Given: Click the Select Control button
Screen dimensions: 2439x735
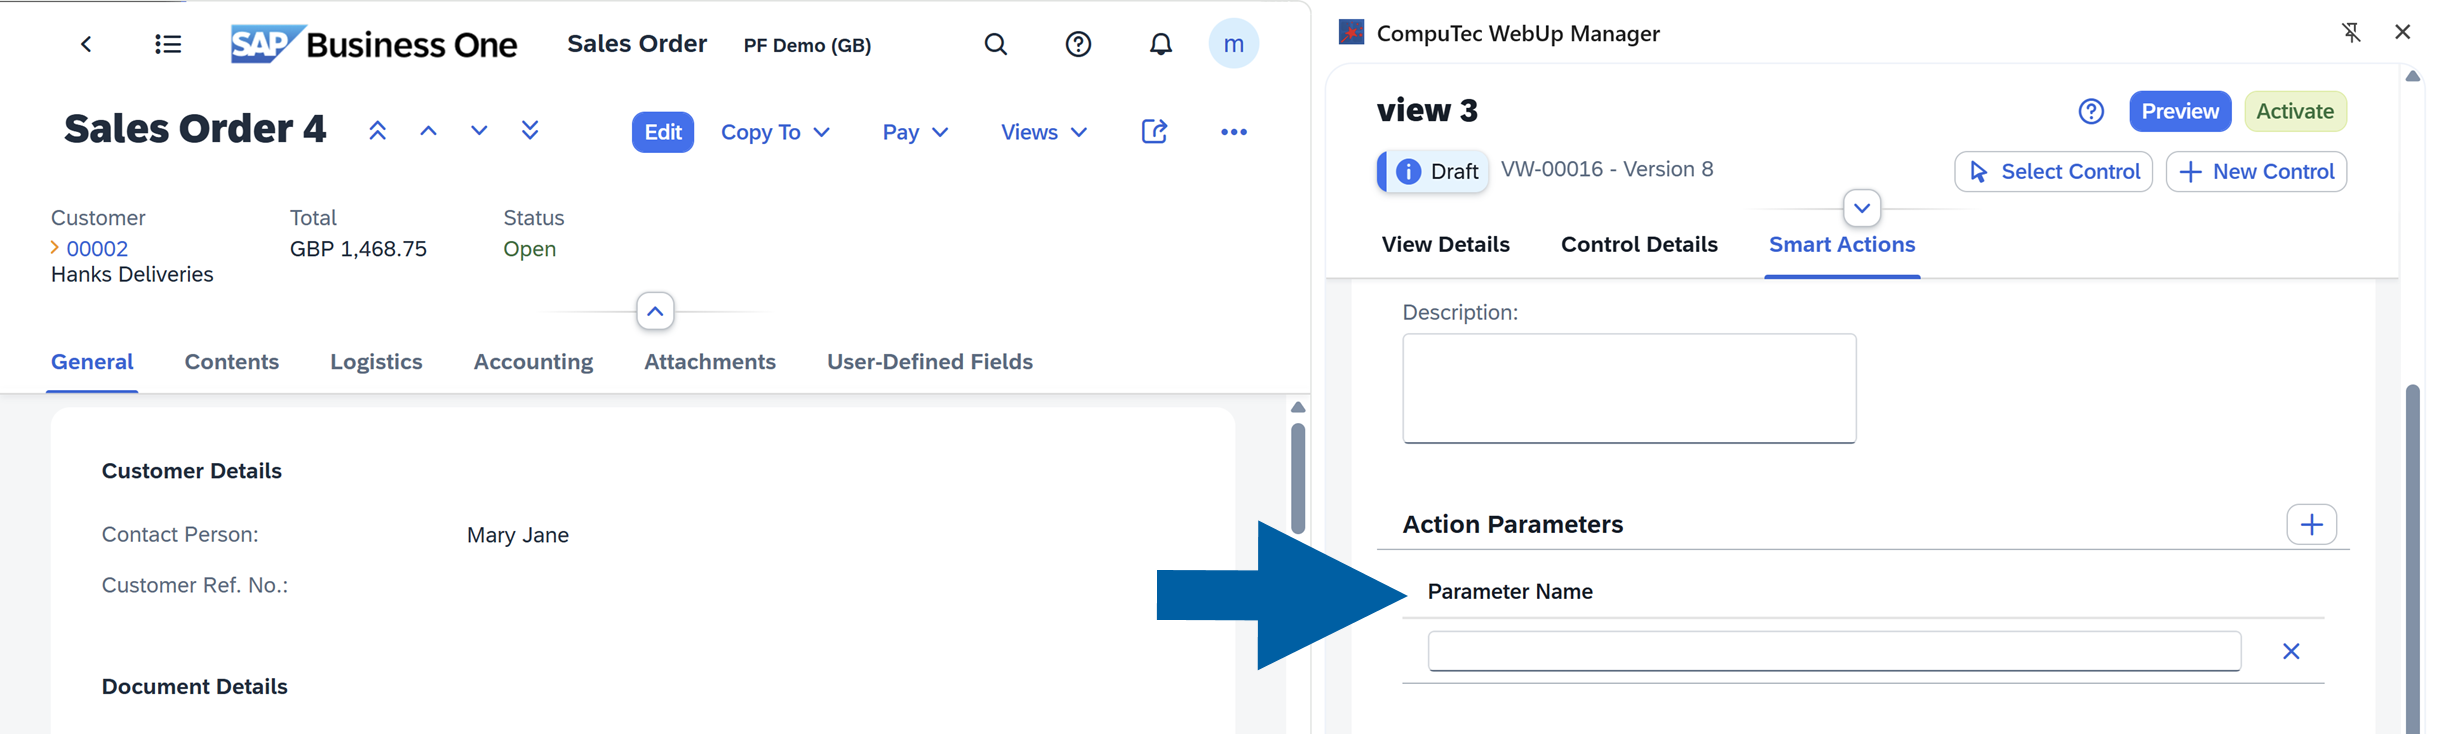Looking at the screenshot, I should [2053, 172].
